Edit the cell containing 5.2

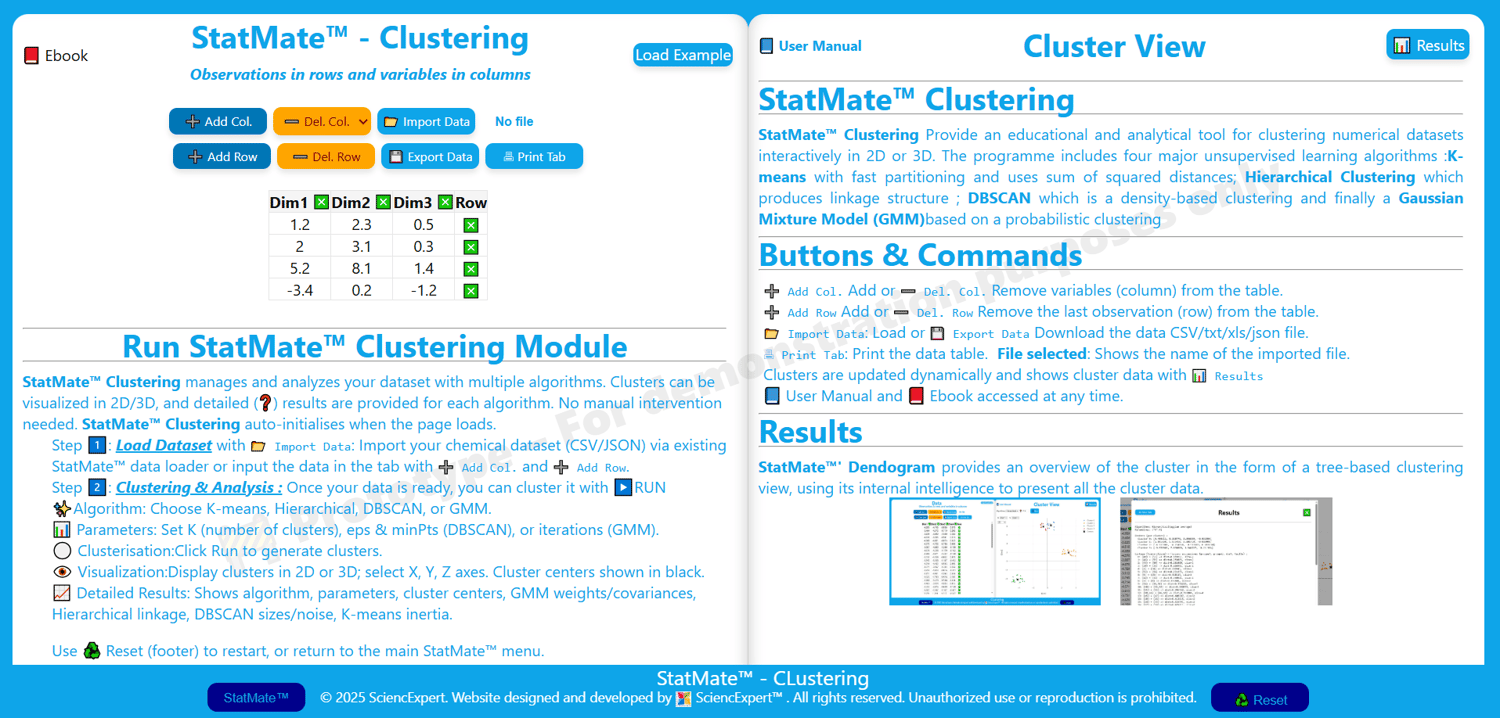(x=299, y=269)
